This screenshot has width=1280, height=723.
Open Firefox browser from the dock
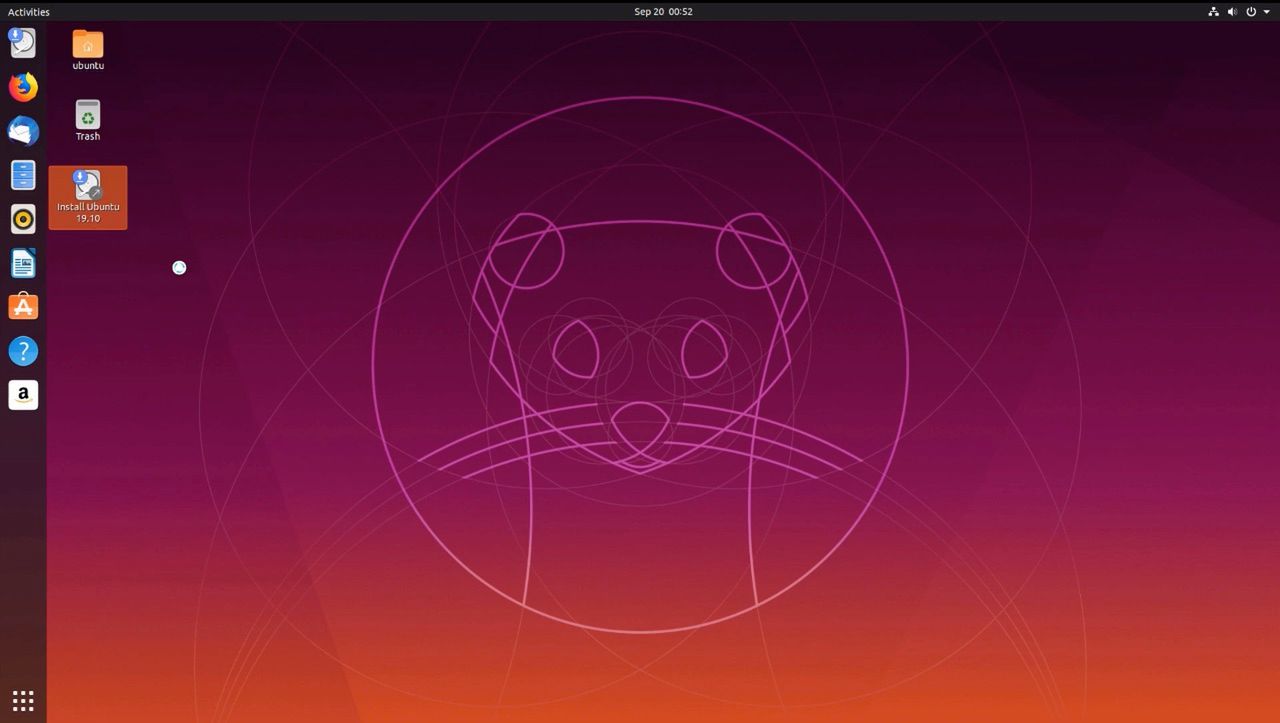point(23,87)
